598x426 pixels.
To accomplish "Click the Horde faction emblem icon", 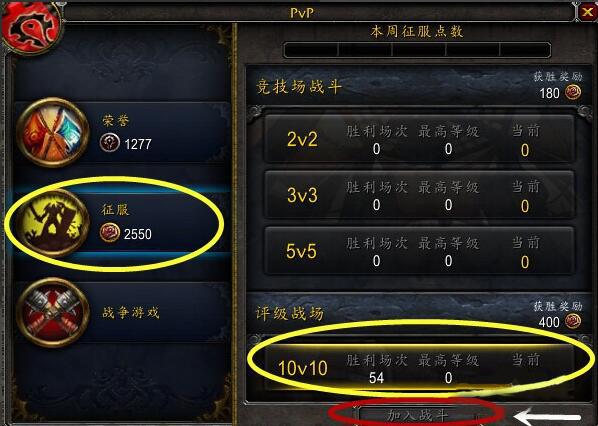I will tap(31, 26).
